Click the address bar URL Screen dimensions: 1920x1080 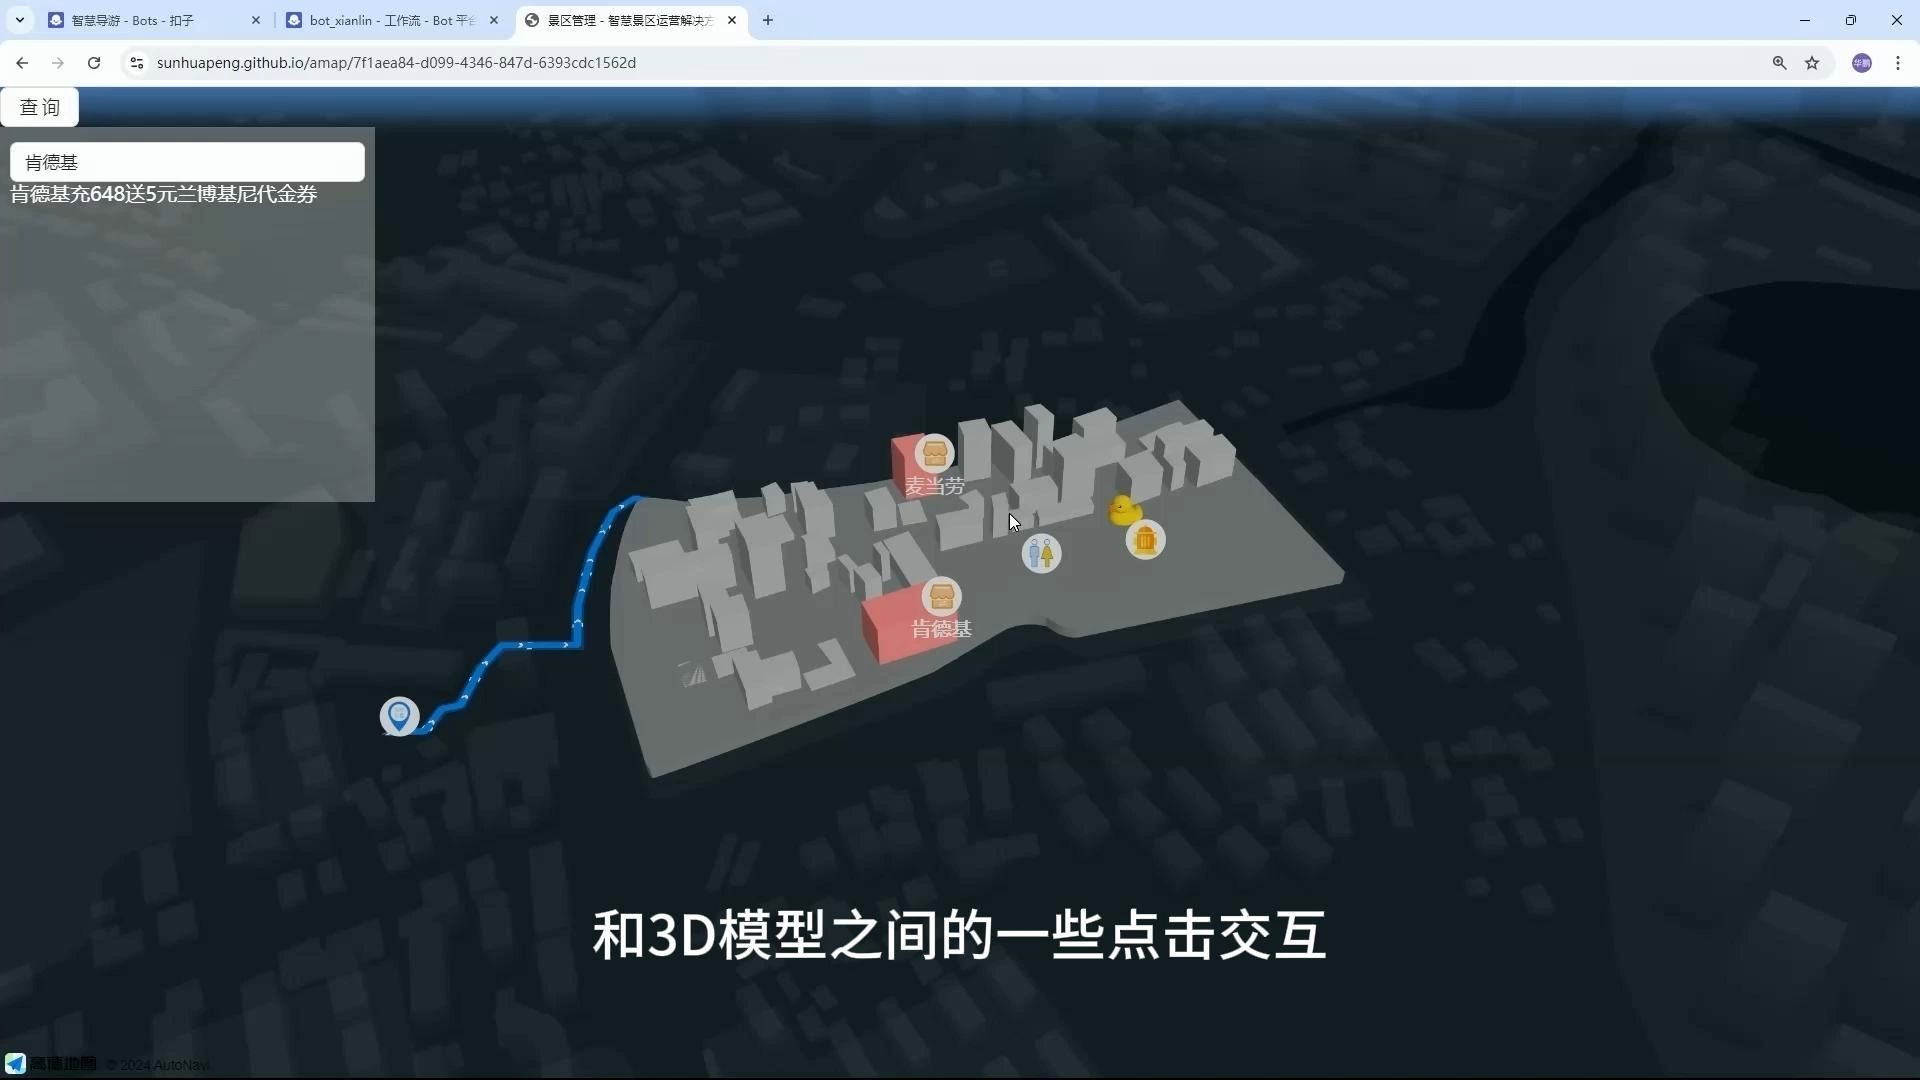pyautogui.click(x=396, y=63)
